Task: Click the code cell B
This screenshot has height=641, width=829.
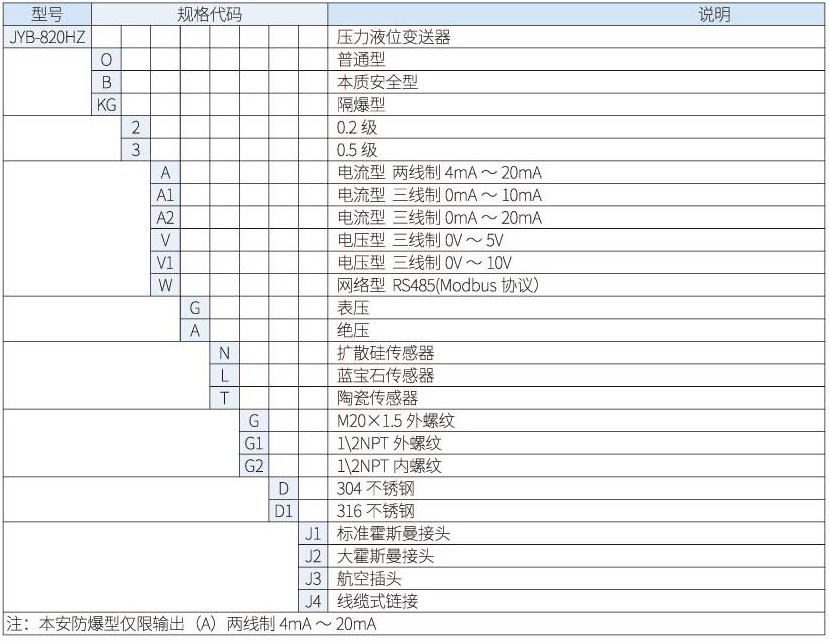Action: (106, 82)
